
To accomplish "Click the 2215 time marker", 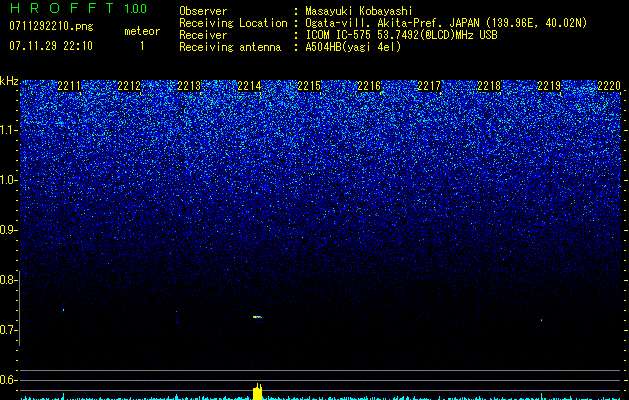I will coord(309,85).
